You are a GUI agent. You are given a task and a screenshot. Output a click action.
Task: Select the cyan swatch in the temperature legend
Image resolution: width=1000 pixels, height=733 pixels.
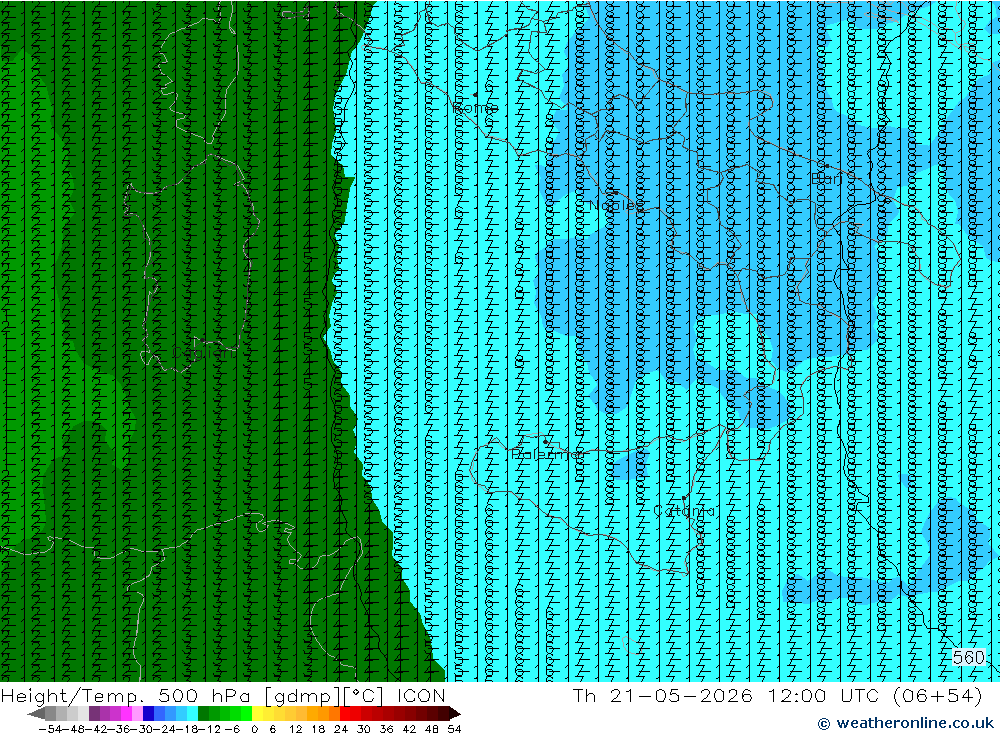(192, 713)
